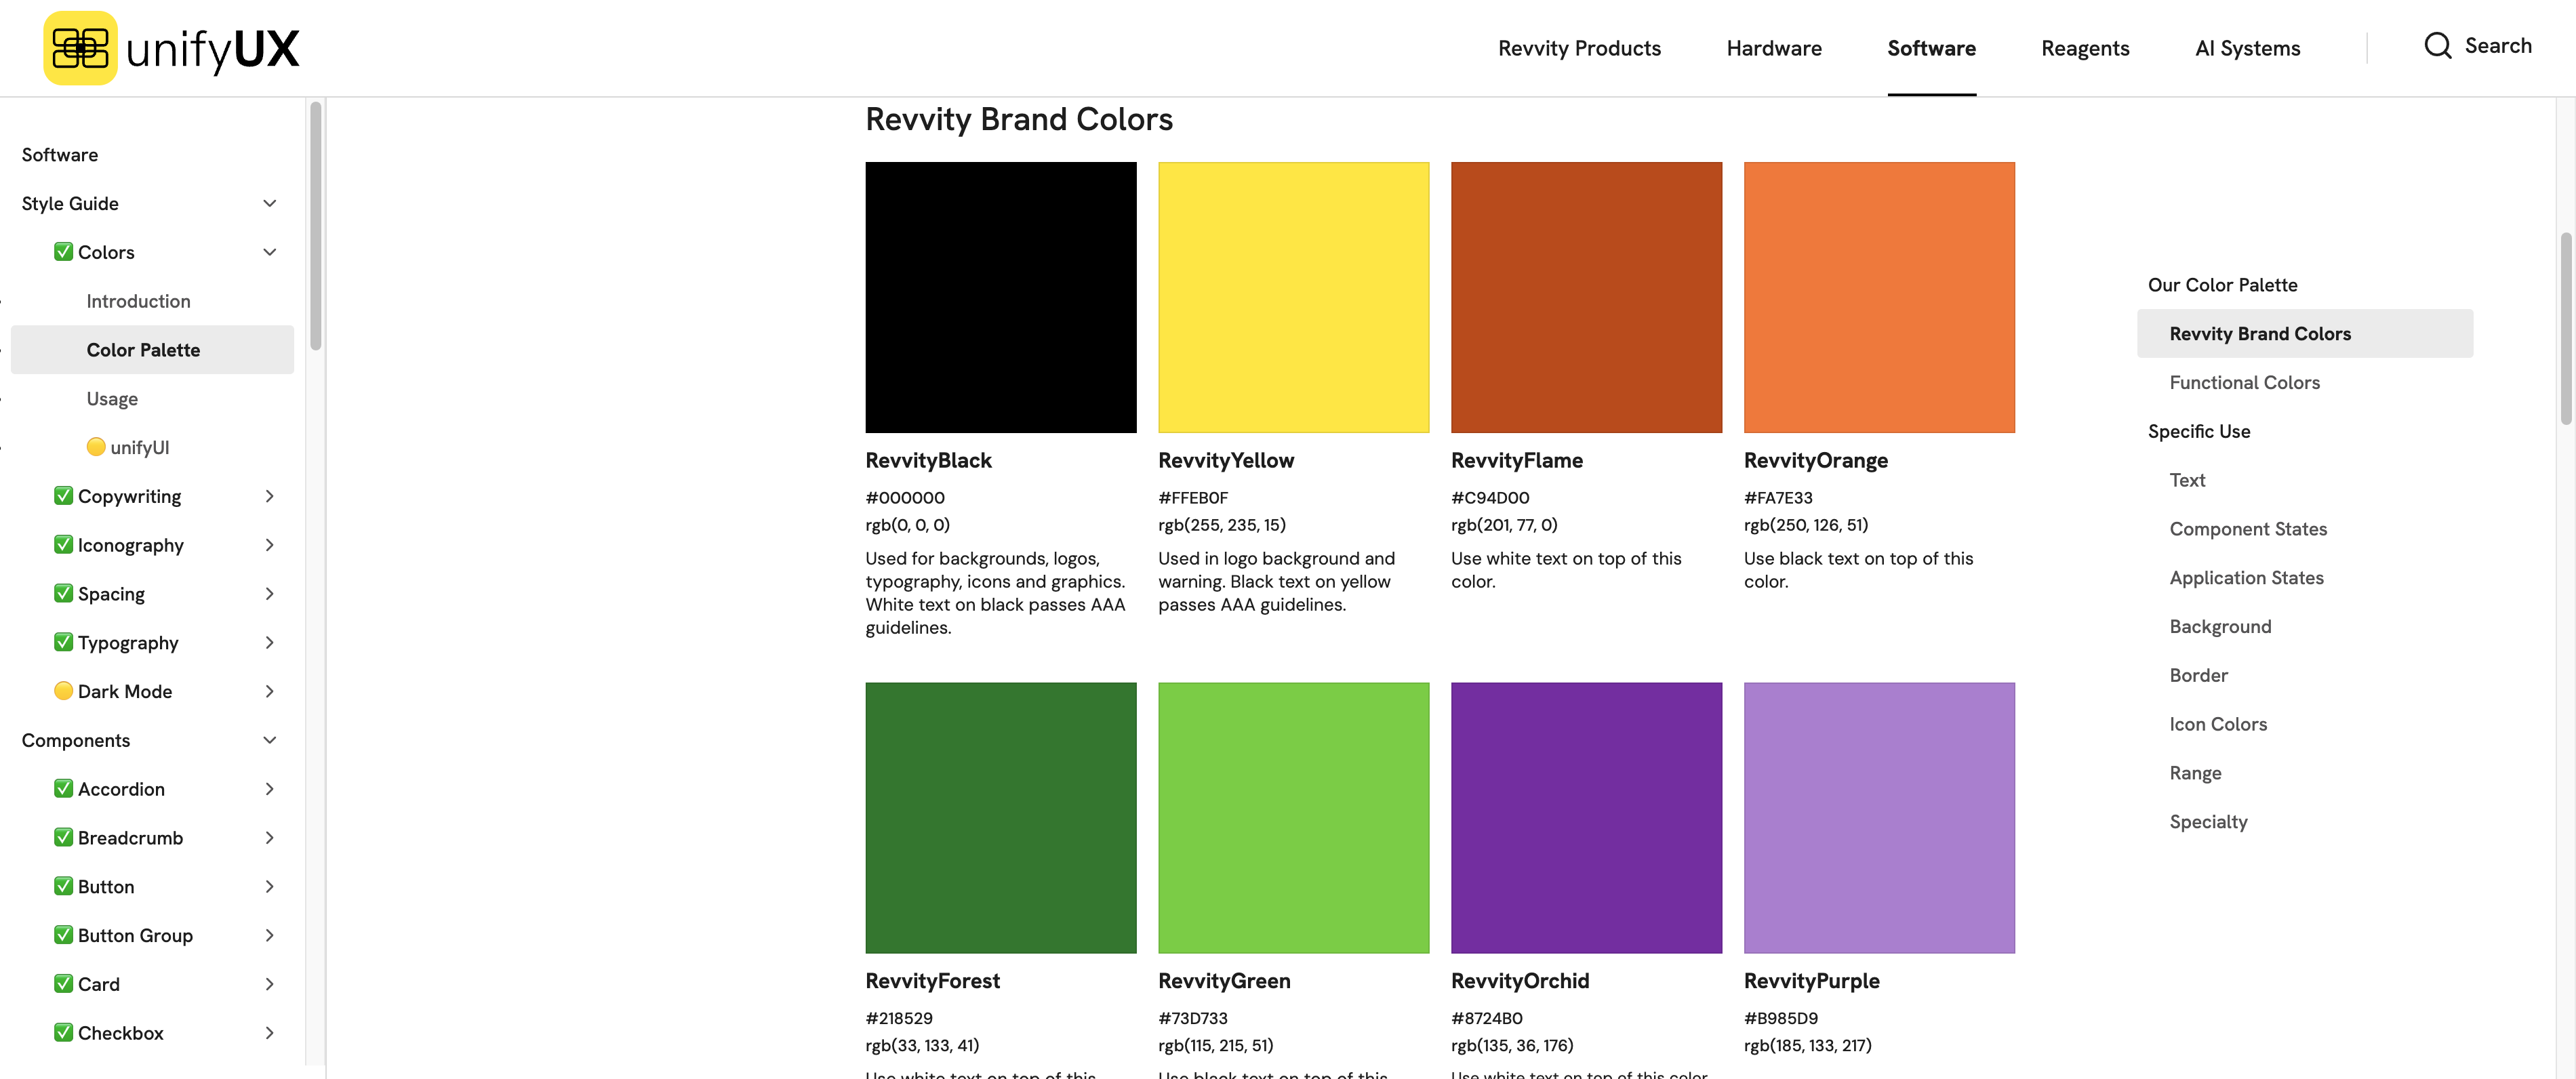The height and width of the screenshot is (1079, 2576).
Task: Go to Border in page contents
Action: coord(2198,675)
